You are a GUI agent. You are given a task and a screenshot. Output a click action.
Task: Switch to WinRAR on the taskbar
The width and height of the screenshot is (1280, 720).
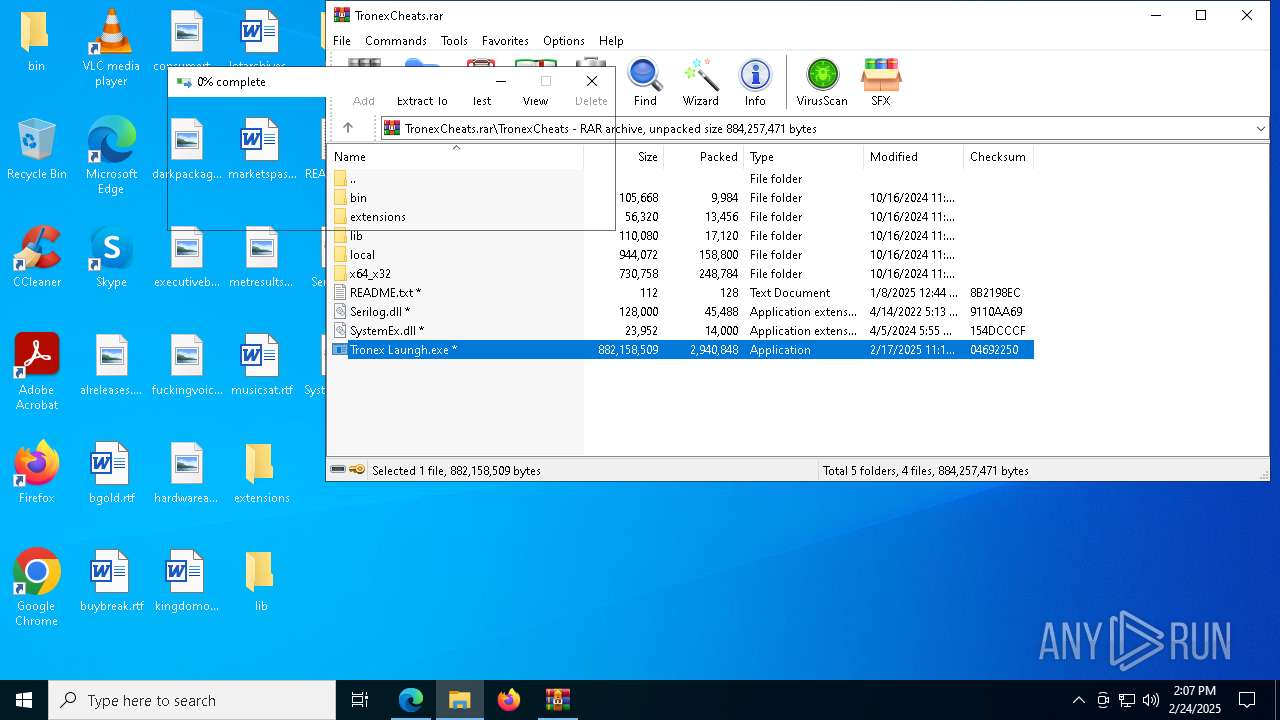click(x=557, y=700)
